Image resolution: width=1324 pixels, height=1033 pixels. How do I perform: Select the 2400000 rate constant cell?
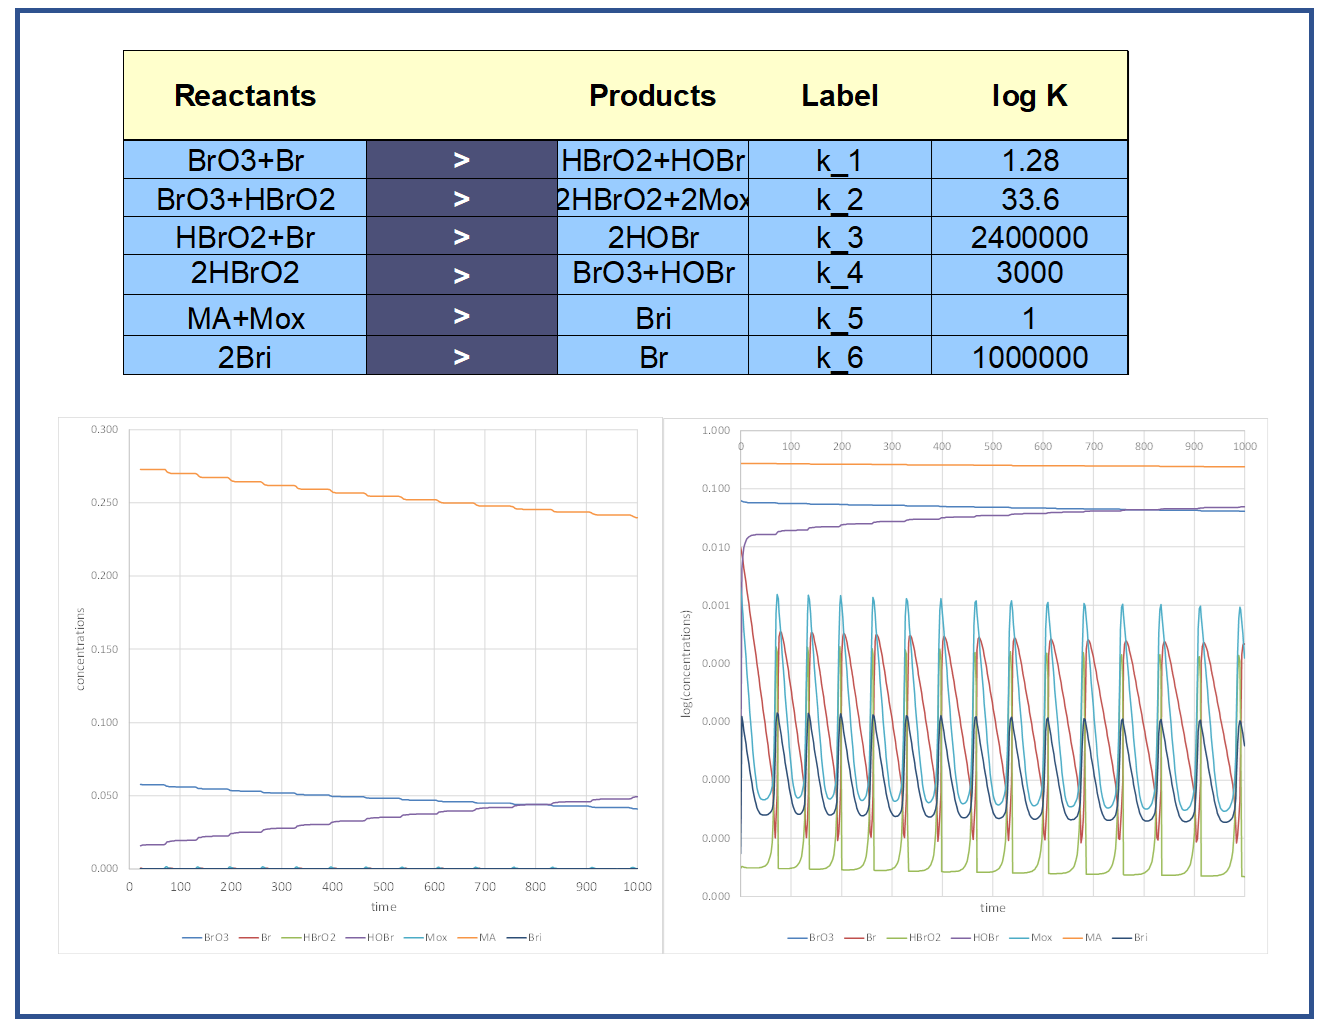coord(1029,237)
